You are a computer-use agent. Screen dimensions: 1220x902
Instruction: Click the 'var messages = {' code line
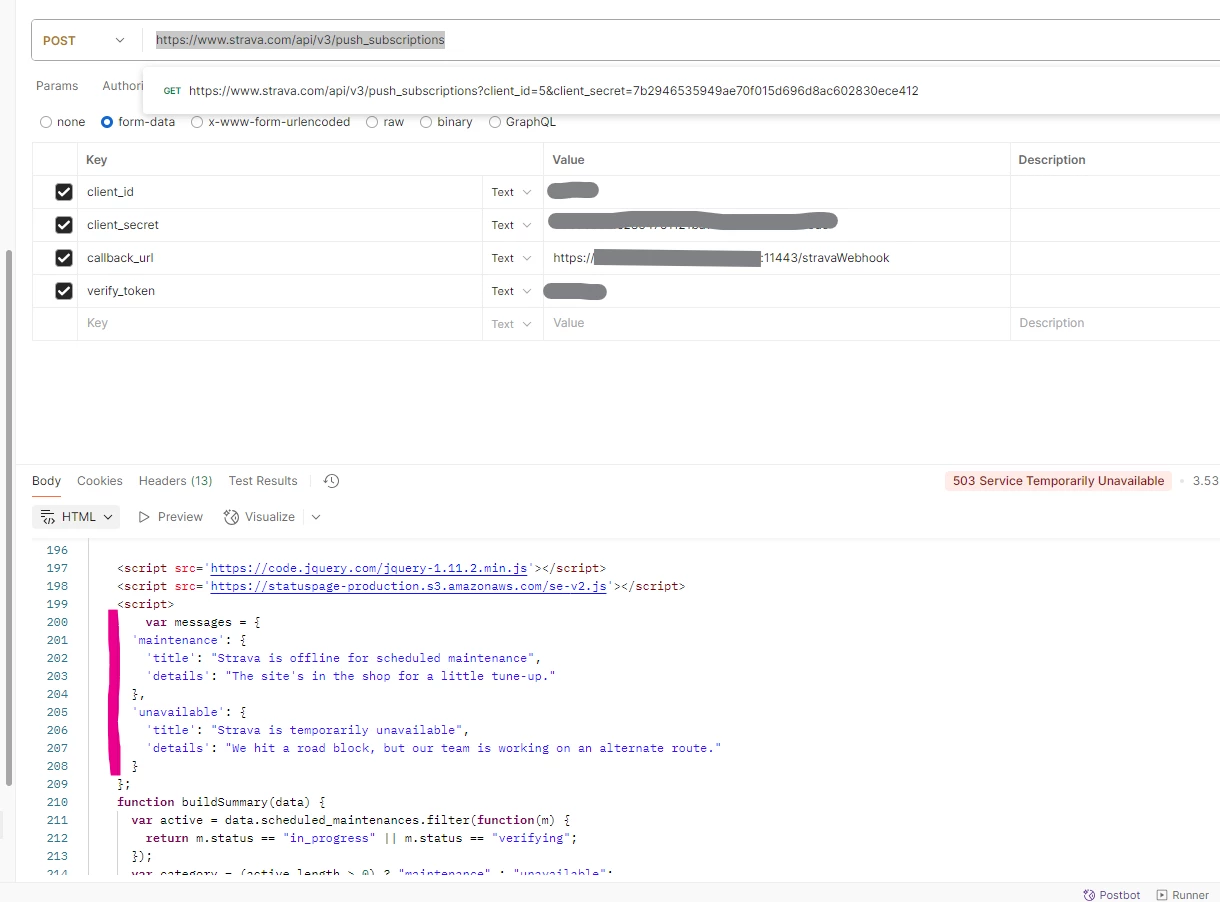pyautogui.click(x=203, y=622)
